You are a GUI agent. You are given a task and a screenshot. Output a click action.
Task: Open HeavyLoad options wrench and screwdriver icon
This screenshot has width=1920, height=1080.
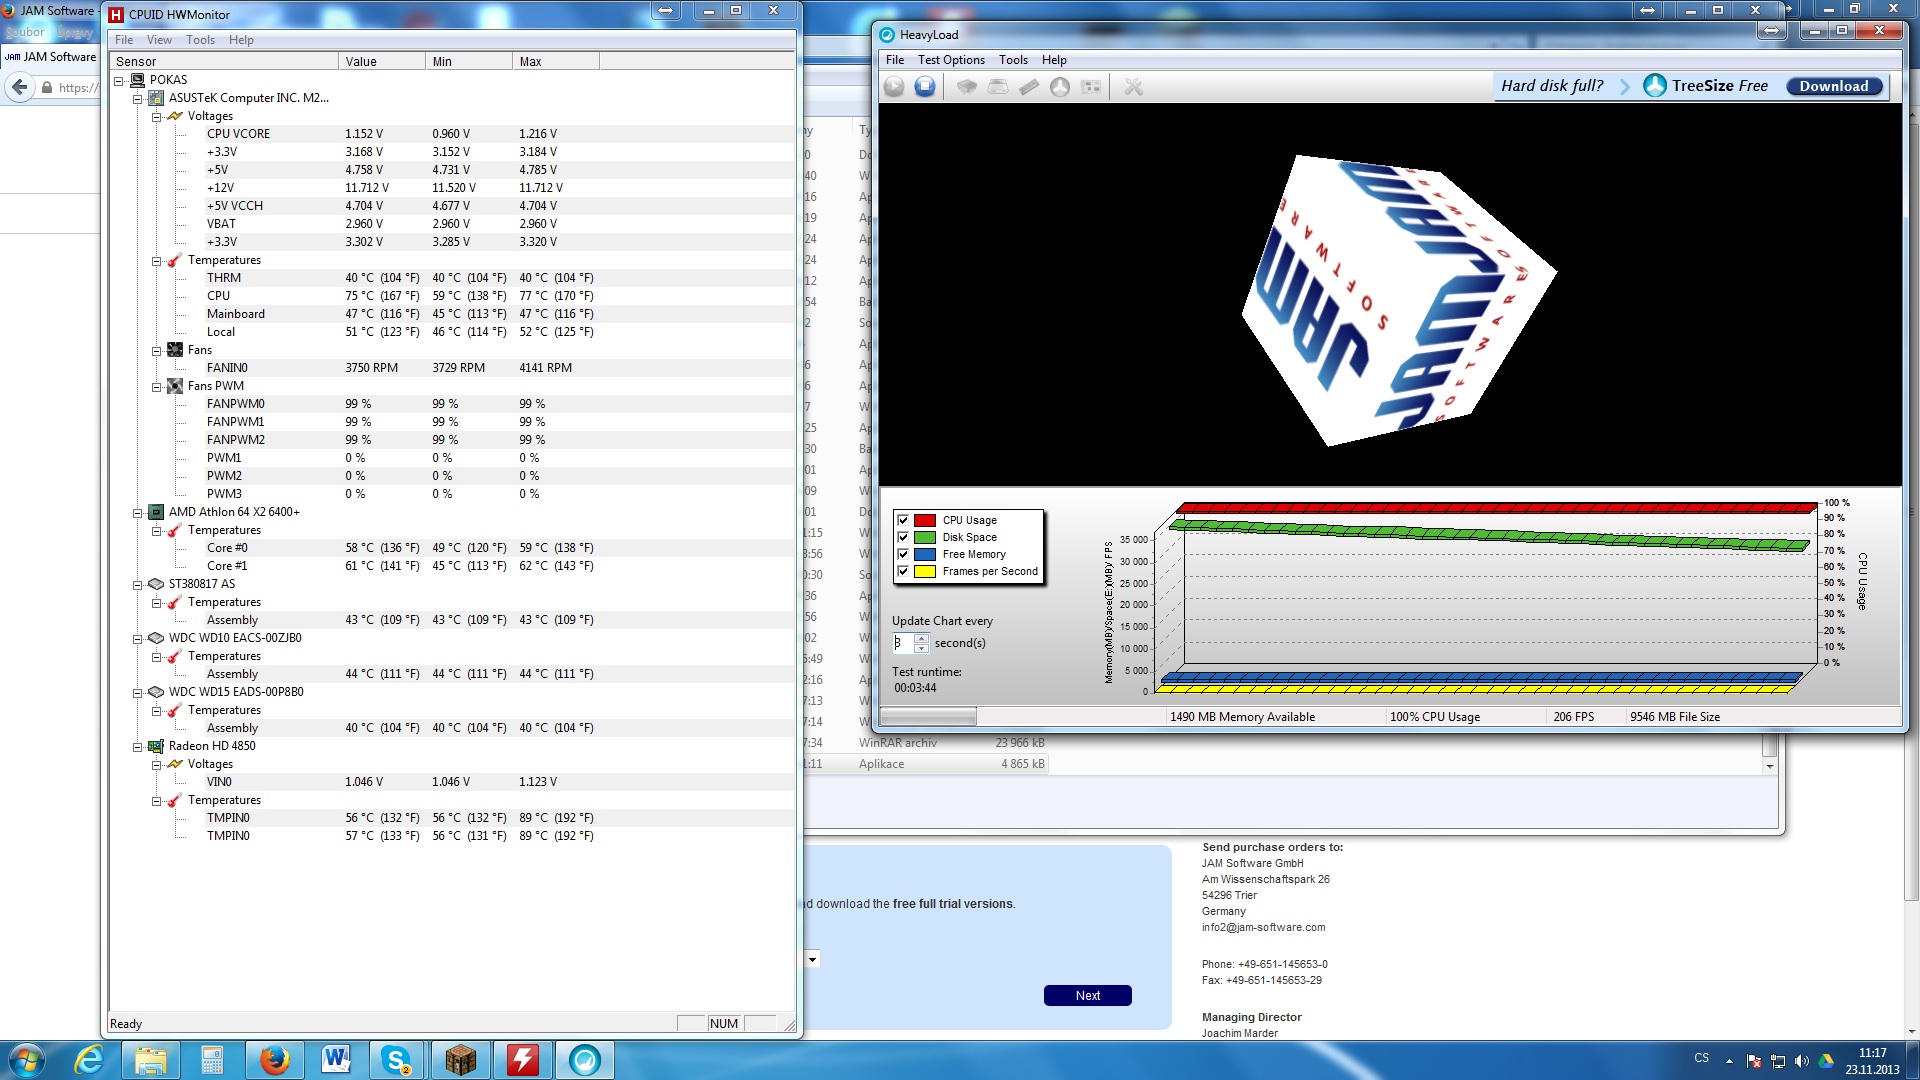(x=1133, y=87)
